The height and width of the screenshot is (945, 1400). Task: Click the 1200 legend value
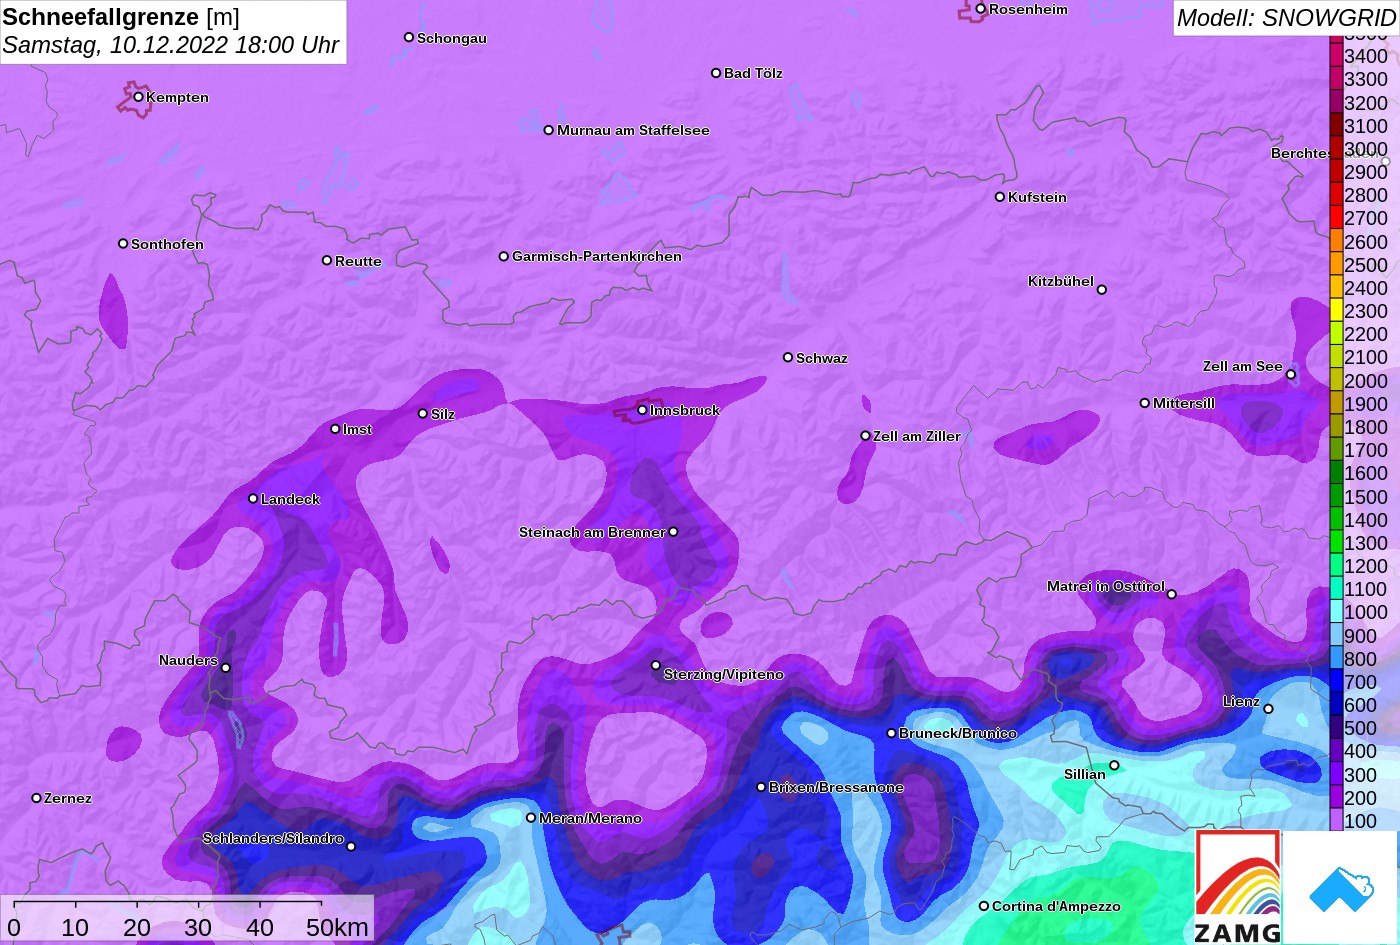(1366, 566)
